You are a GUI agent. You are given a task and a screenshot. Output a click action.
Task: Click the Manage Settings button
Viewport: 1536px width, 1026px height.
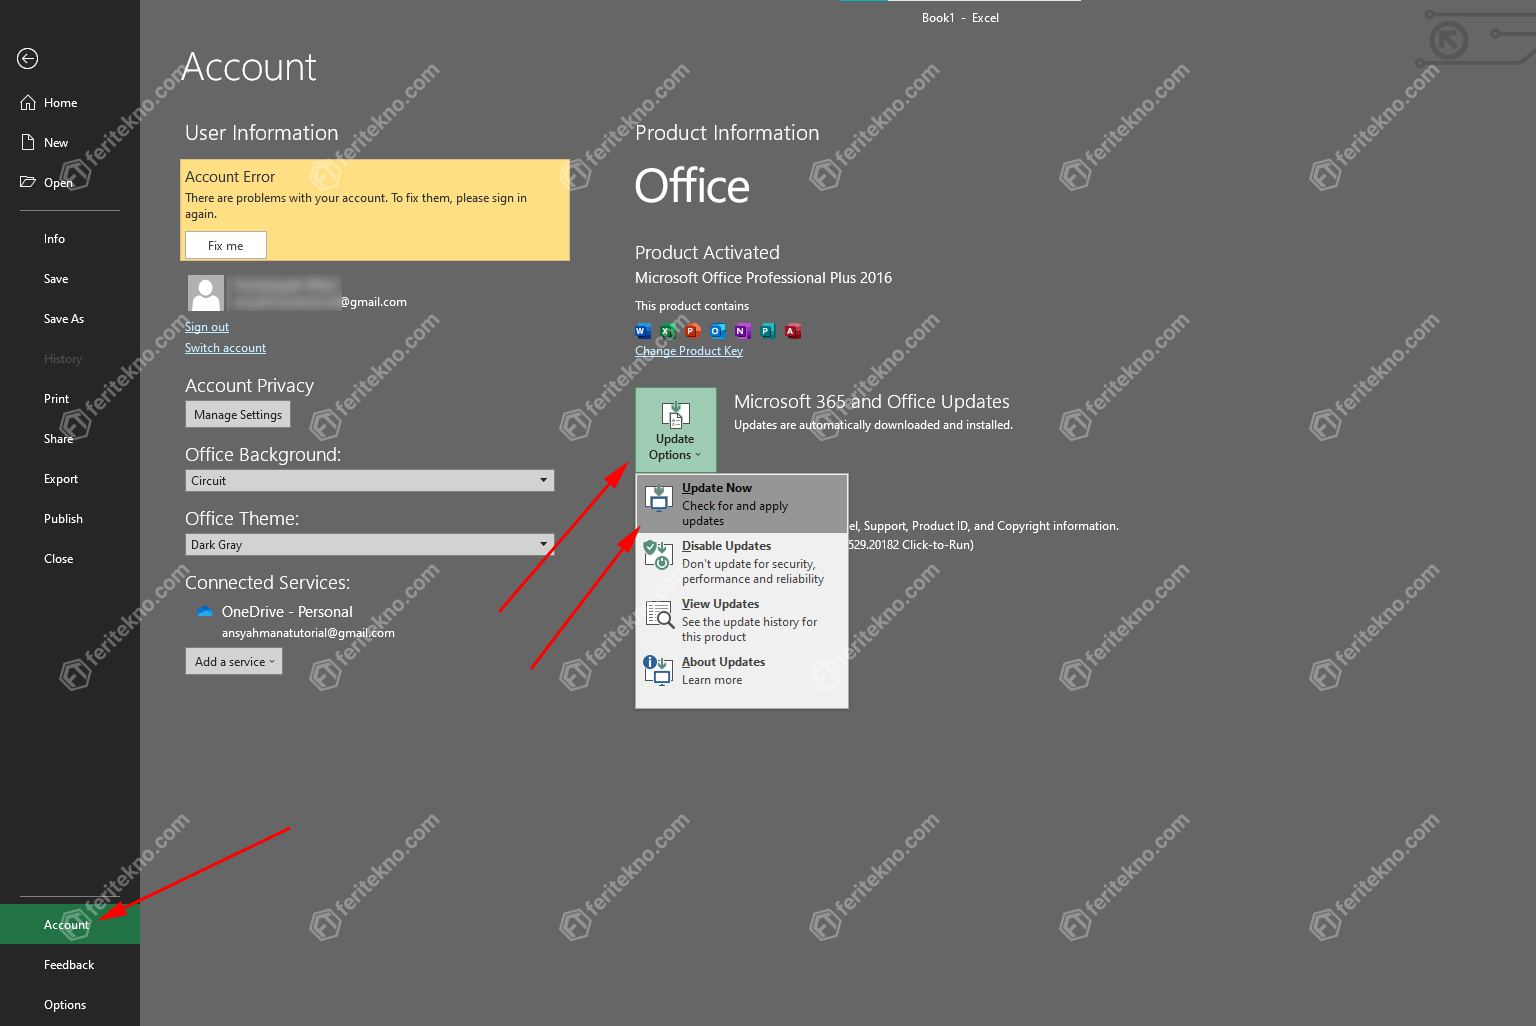pos(238,415)
